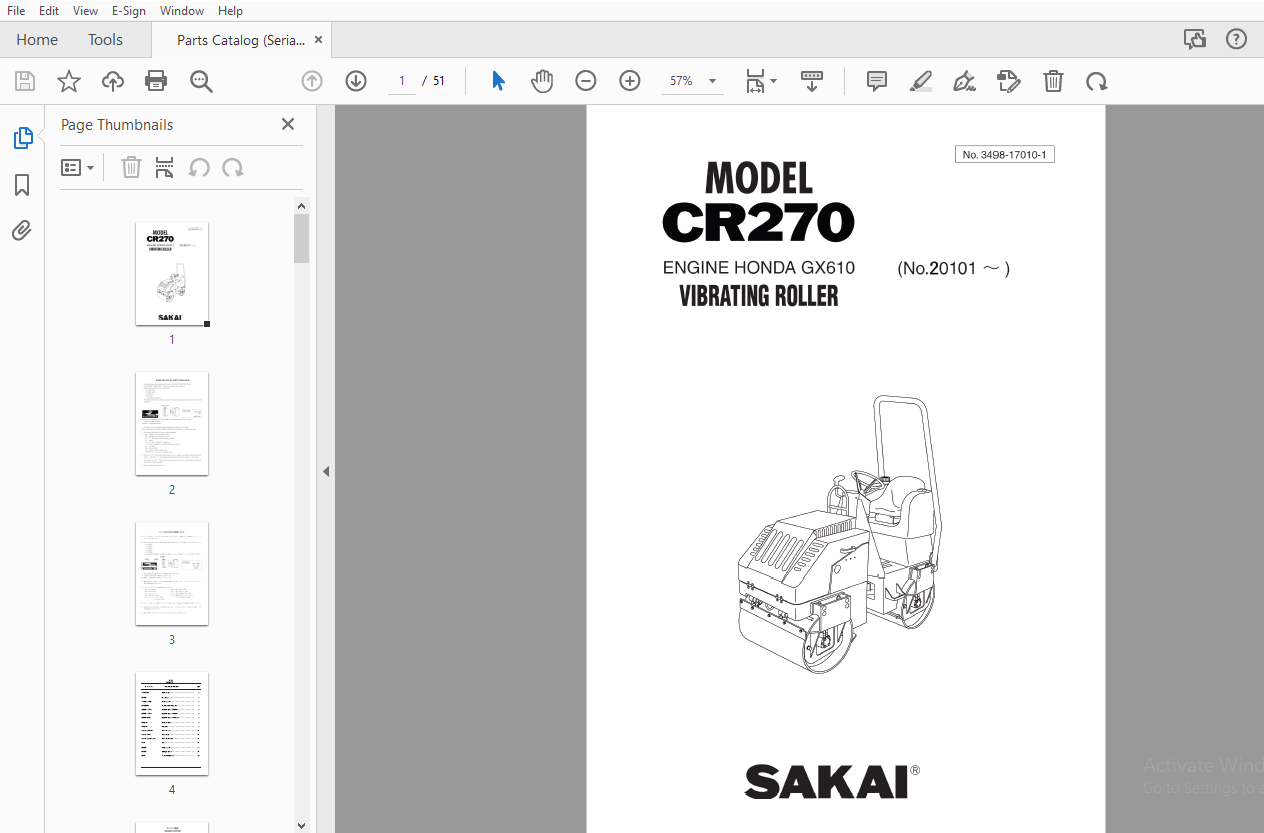
Task: Click the page number input field
Action: click(x=402, y=81)
